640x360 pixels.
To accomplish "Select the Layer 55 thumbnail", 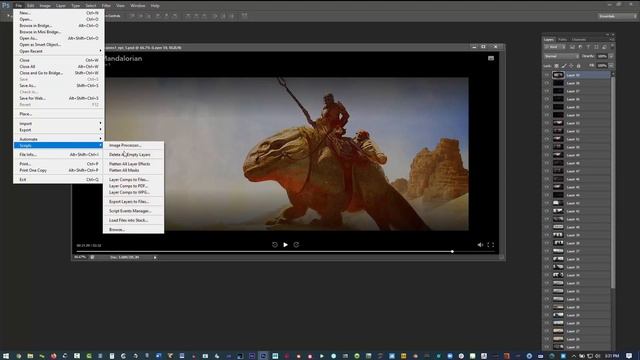I will 558,107.
